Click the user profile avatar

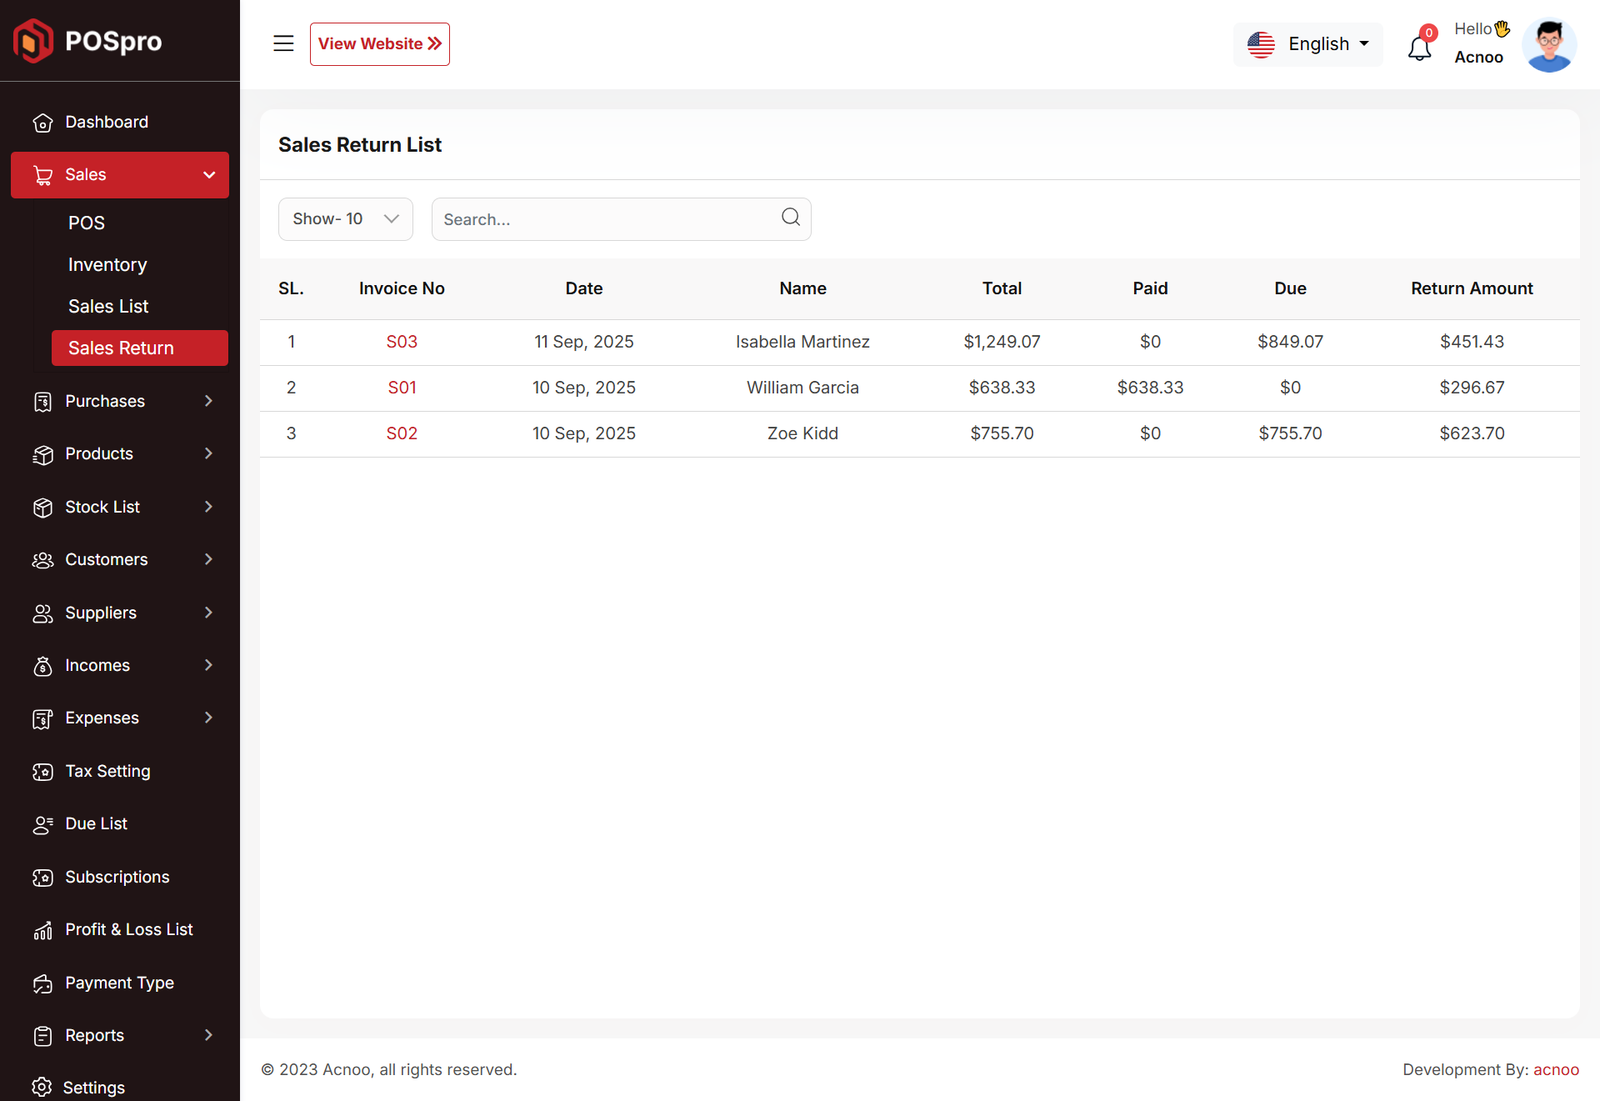(1549, 45)
